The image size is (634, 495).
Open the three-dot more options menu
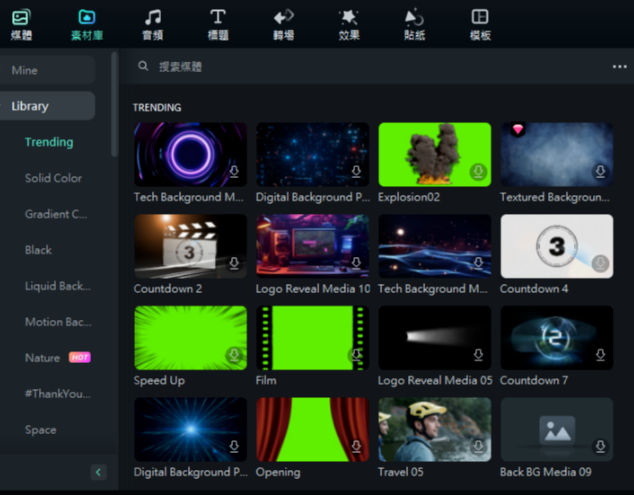pos(619,67)
